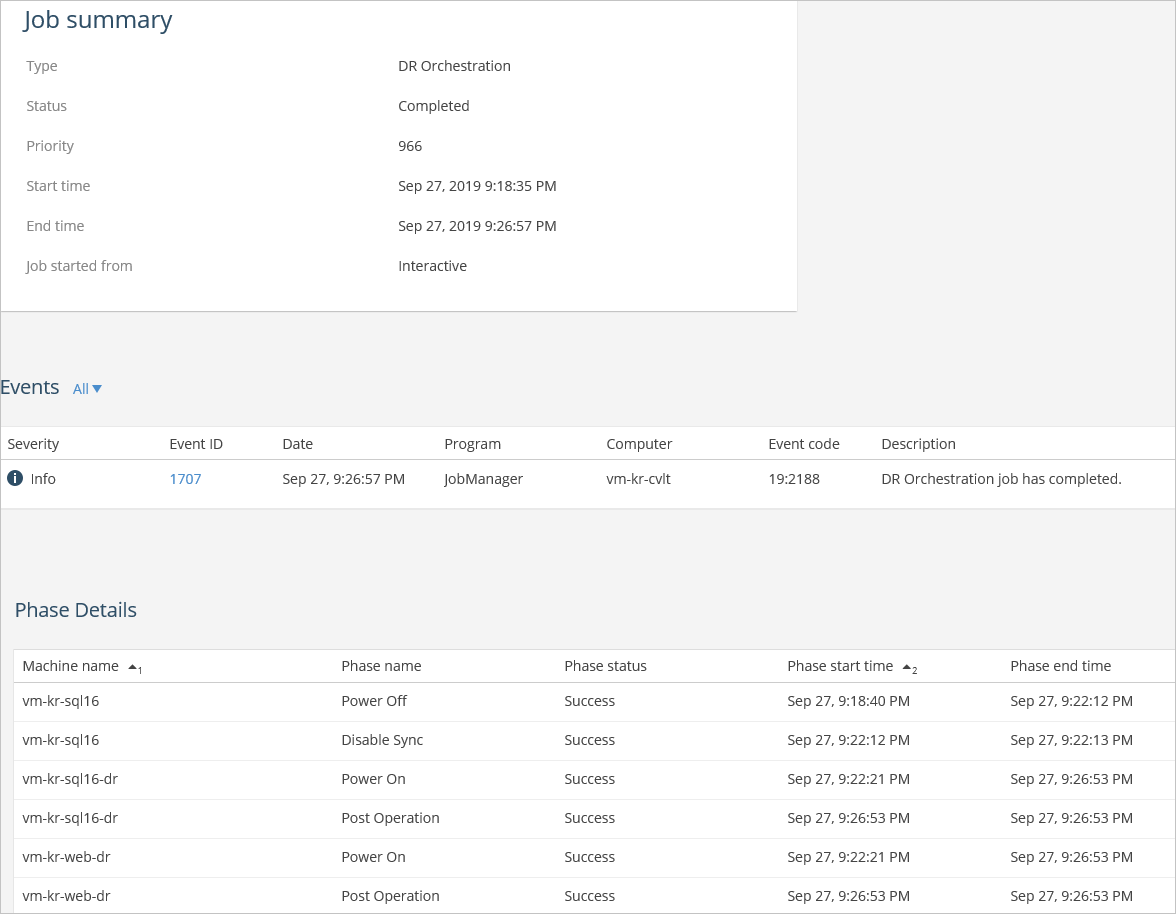Click event date 'Sep 27, 9:26:57 PM'
1176x914 pixels.
tap(344, 479)
